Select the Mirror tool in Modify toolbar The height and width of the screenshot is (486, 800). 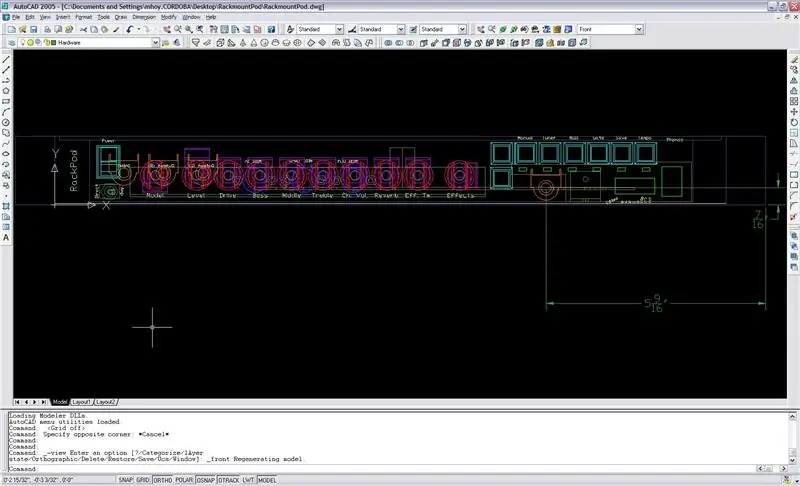click(x=794, y=80)
